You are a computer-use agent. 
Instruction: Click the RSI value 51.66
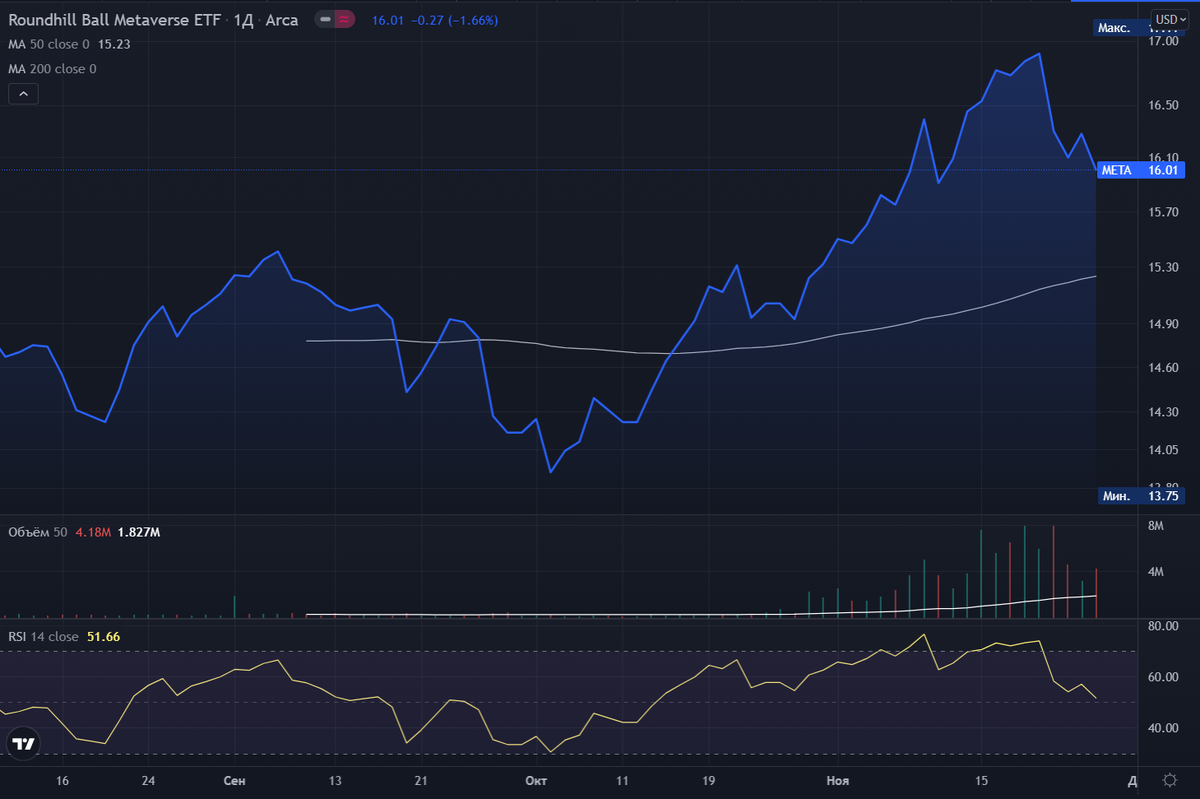click(x=104, y=636)
